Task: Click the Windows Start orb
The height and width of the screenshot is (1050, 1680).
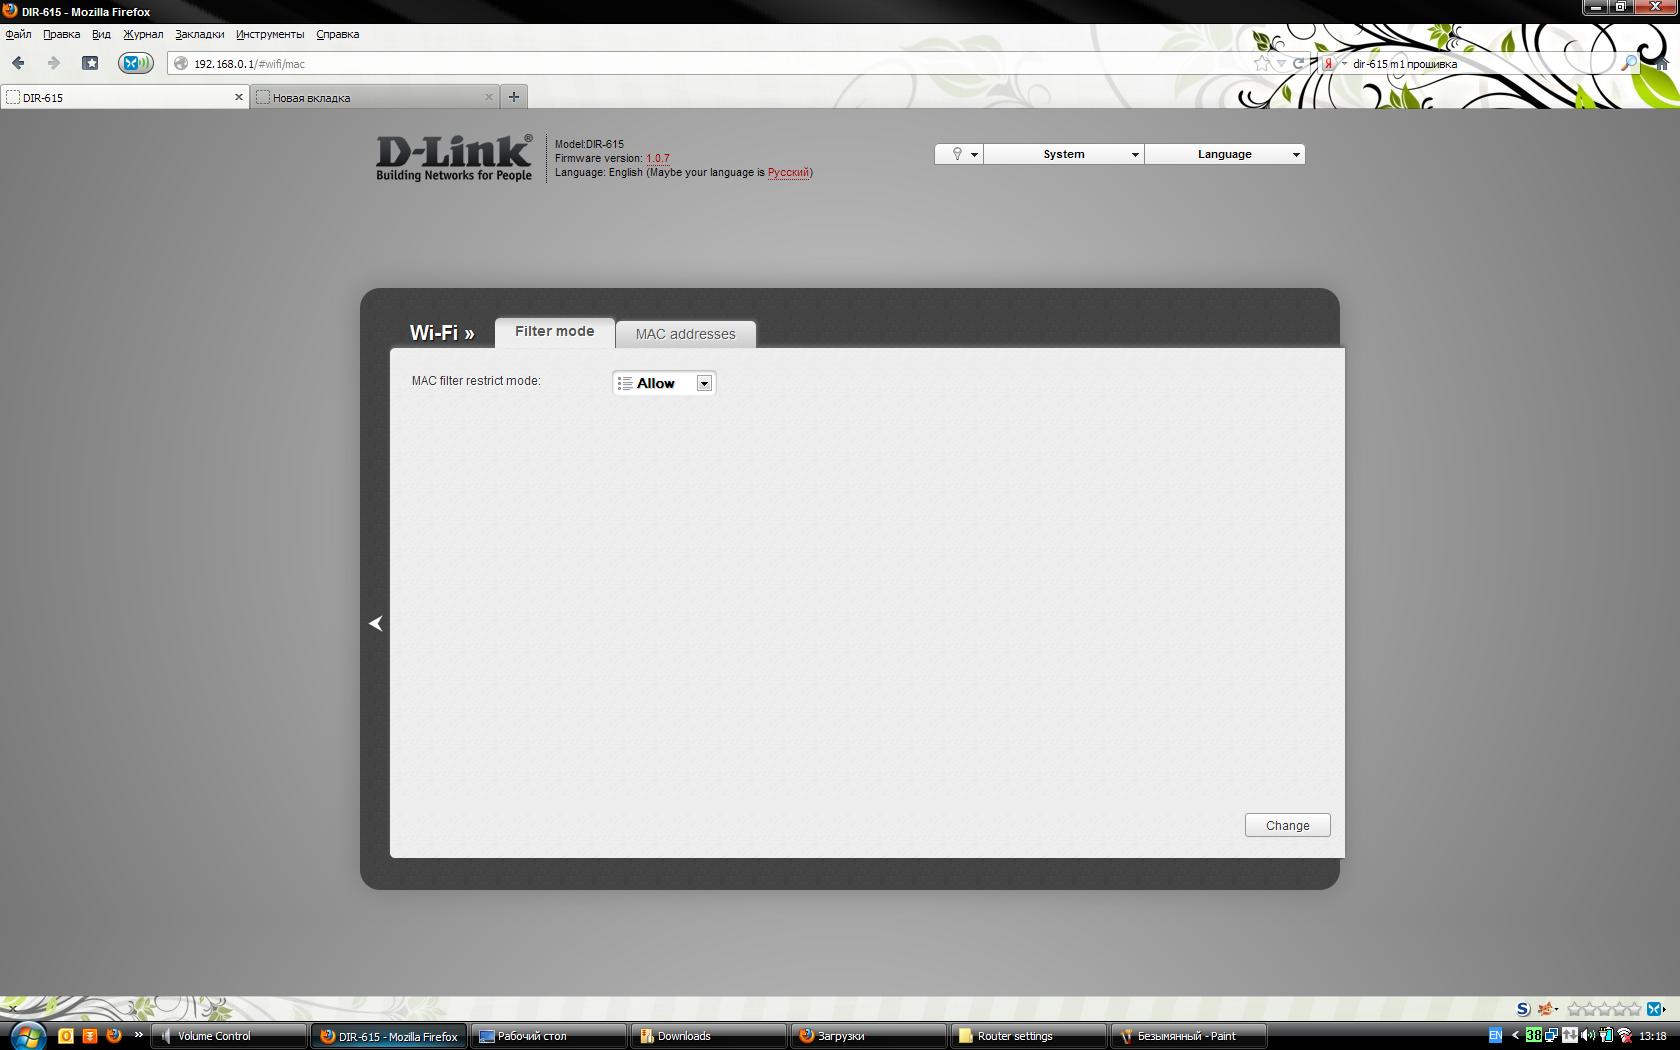Action: point(27,1035)
